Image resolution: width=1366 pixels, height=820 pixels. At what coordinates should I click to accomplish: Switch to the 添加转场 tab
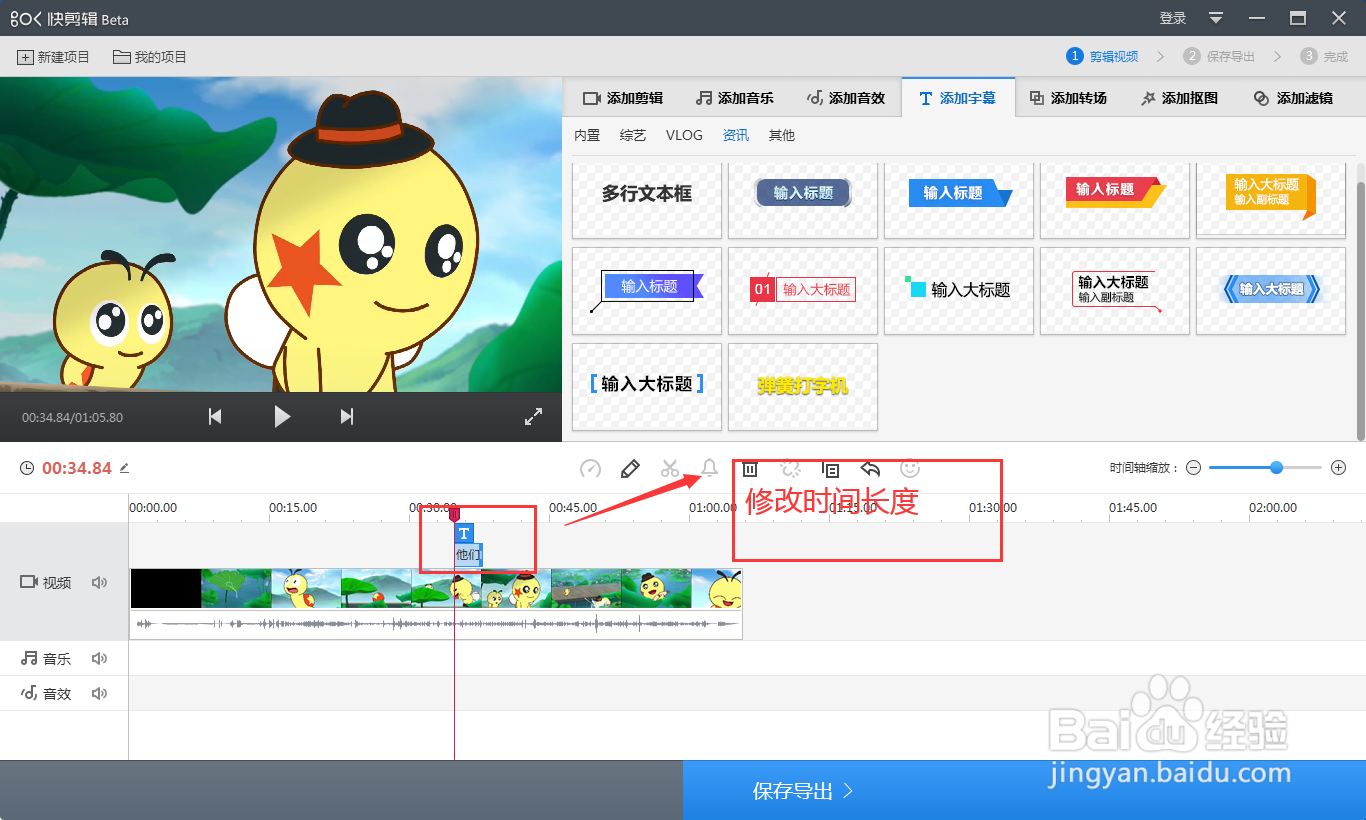1068,98
